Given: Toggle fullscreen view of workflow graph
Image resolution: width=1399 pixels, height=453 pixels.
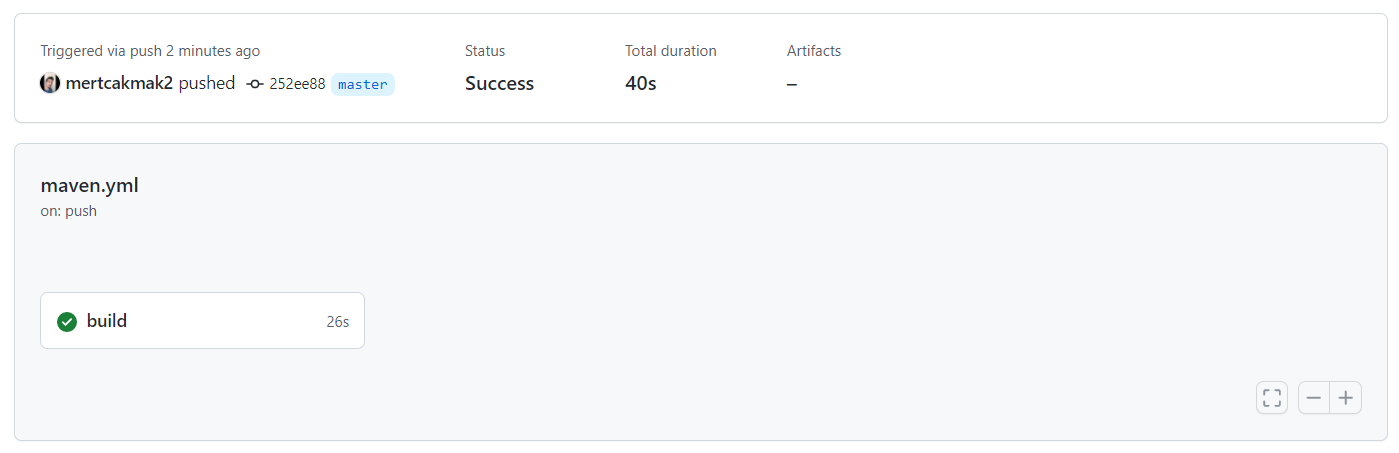Looking at the screenshot, I should (x=1272, y=398).
